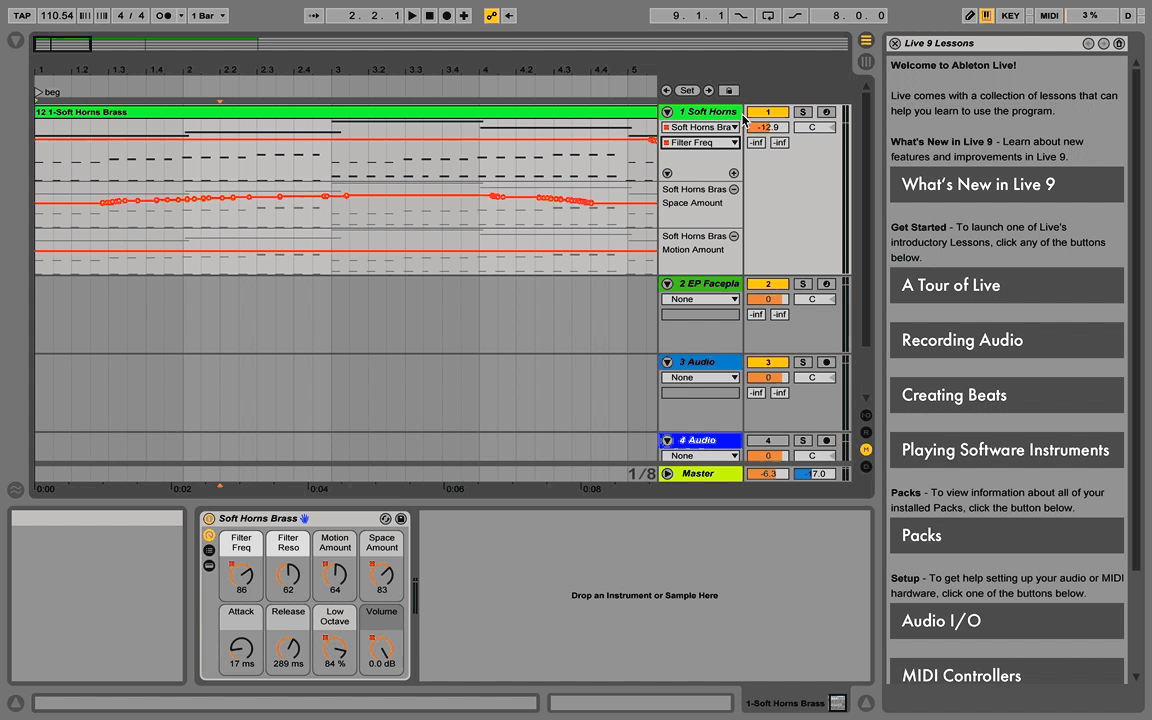Toggle the Follow playback button
The image size is (1152, 720).
(x=314, y=15)
